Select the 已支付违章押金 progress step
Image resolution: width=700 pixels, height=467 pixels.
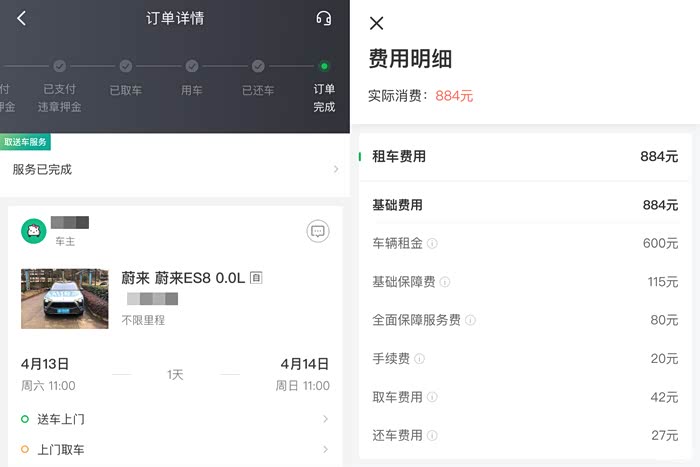pos(59,87)
